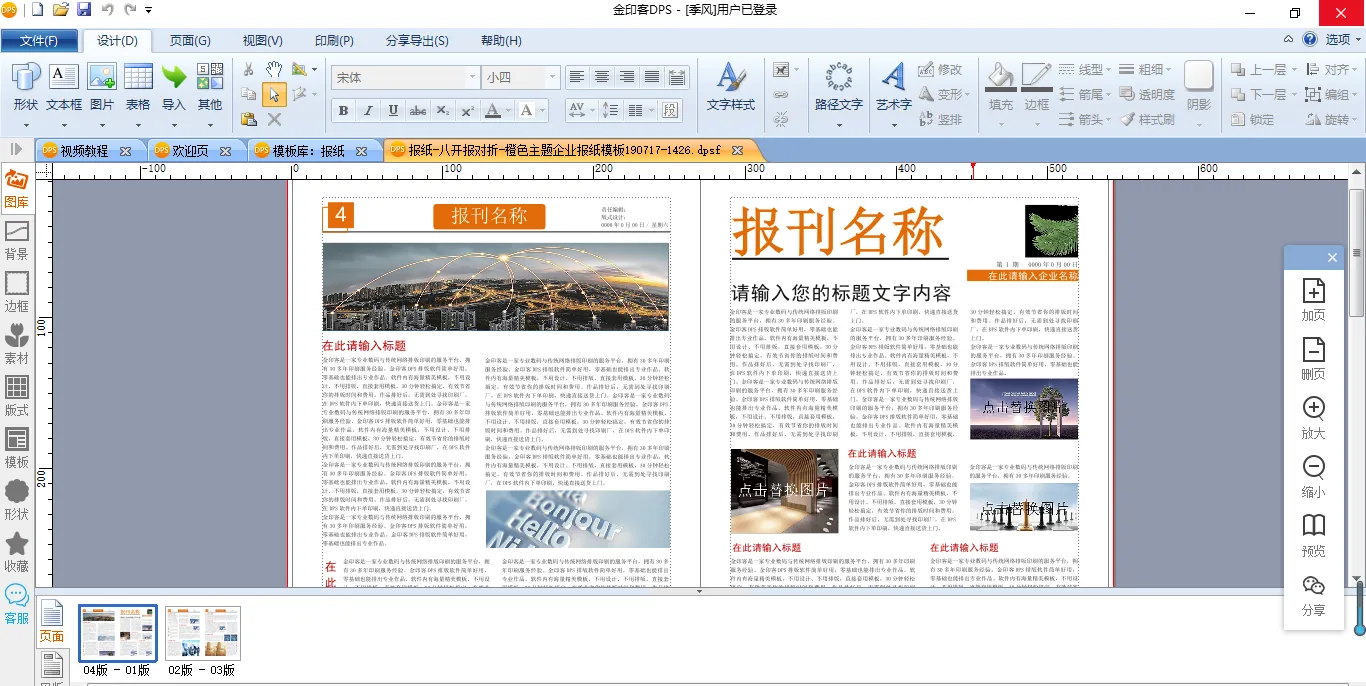Open 素材 materials in left sidebar
The image size is (1366, 686).
17,343
